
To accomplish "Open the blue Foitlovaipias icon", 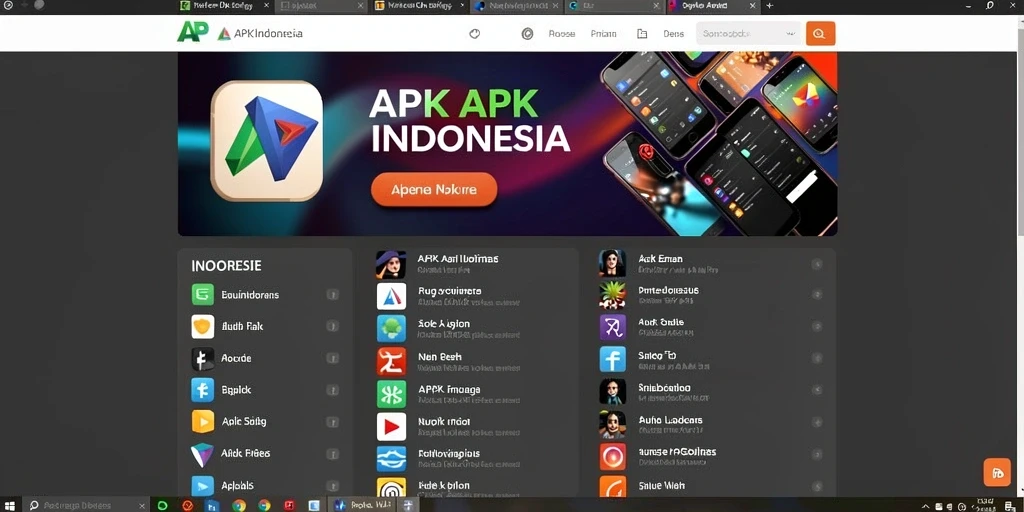I will click(391, 458).
